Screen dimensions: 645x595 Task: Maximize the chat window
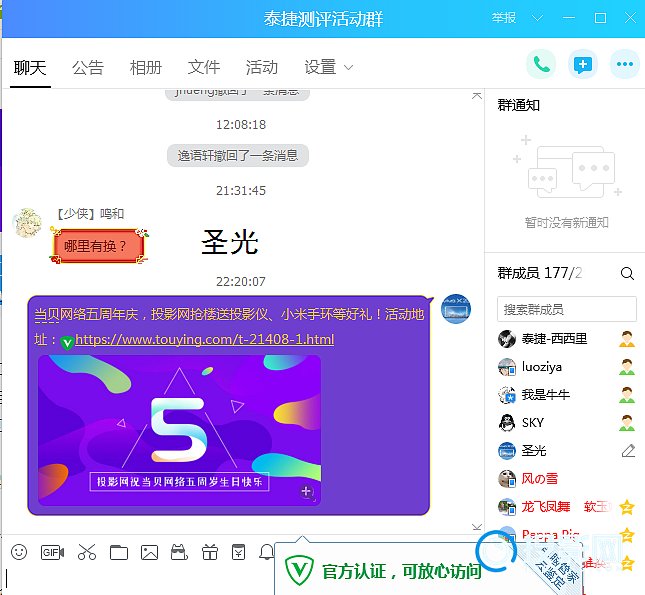point(601,18)
